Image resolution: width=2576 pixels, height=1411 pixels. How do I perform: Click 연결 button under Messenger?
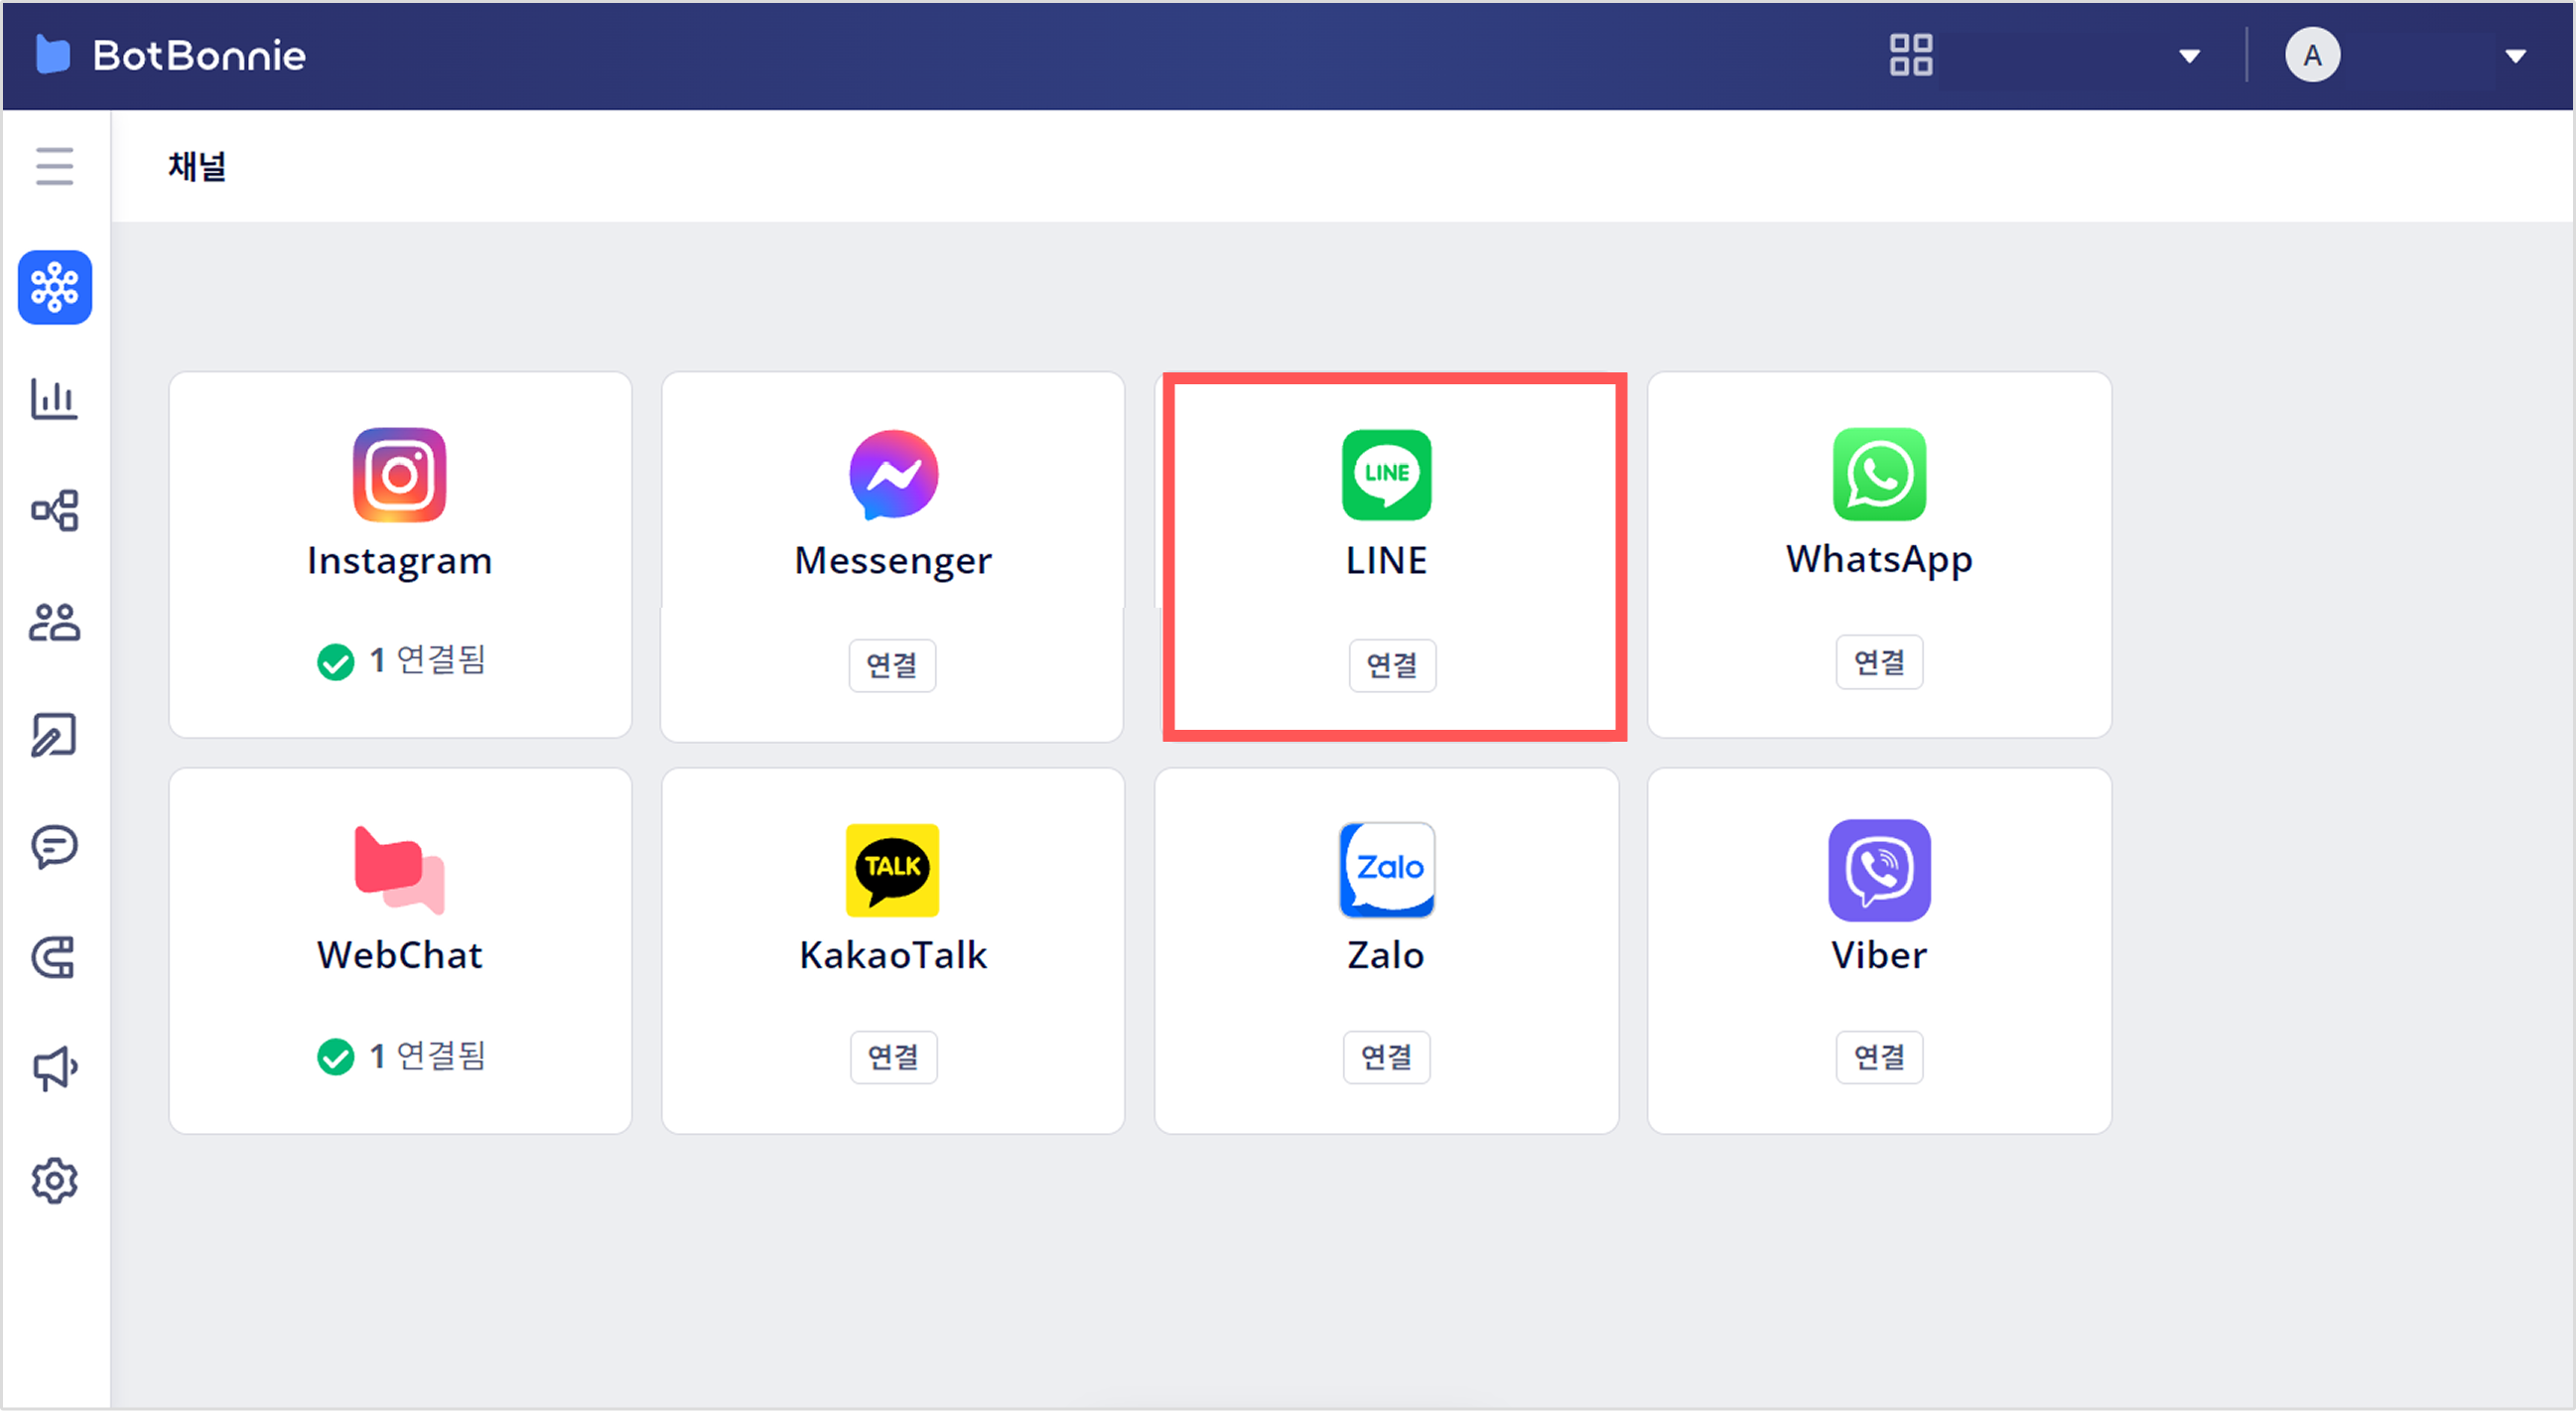pos(893,665)
